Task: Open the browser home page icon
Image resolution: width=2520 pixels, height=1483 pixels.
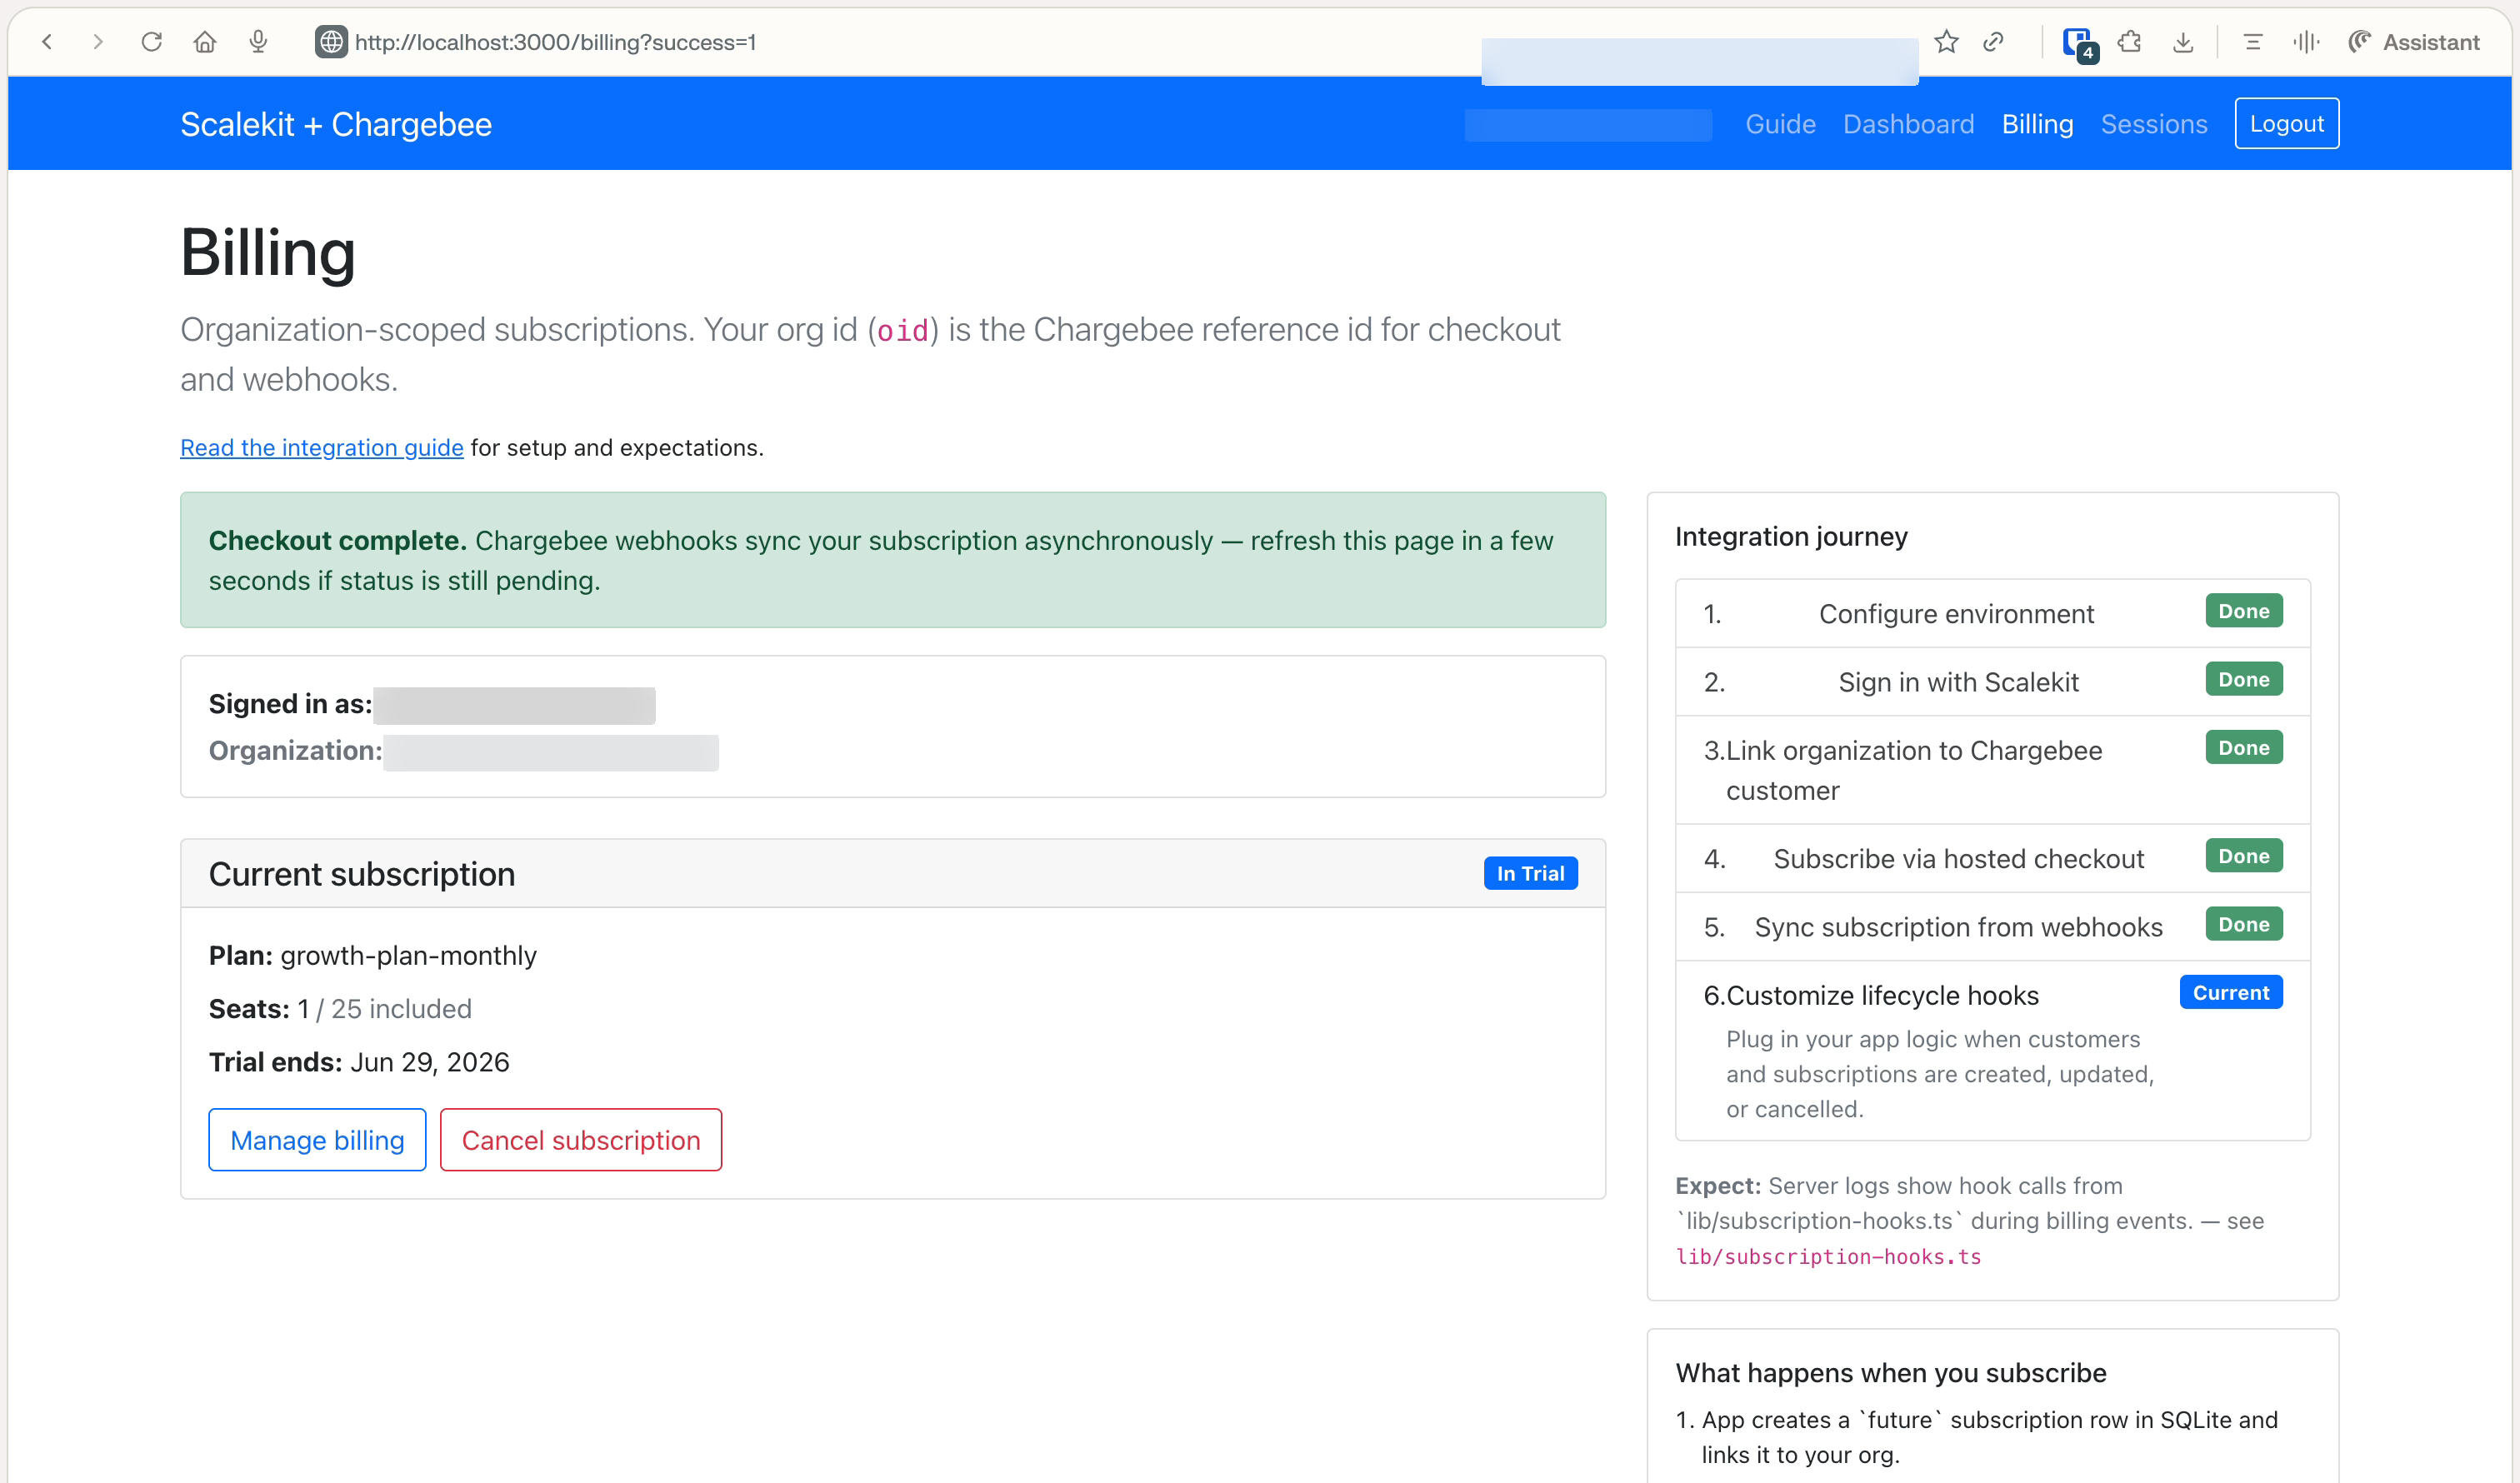Action: [x=205, y=42]
